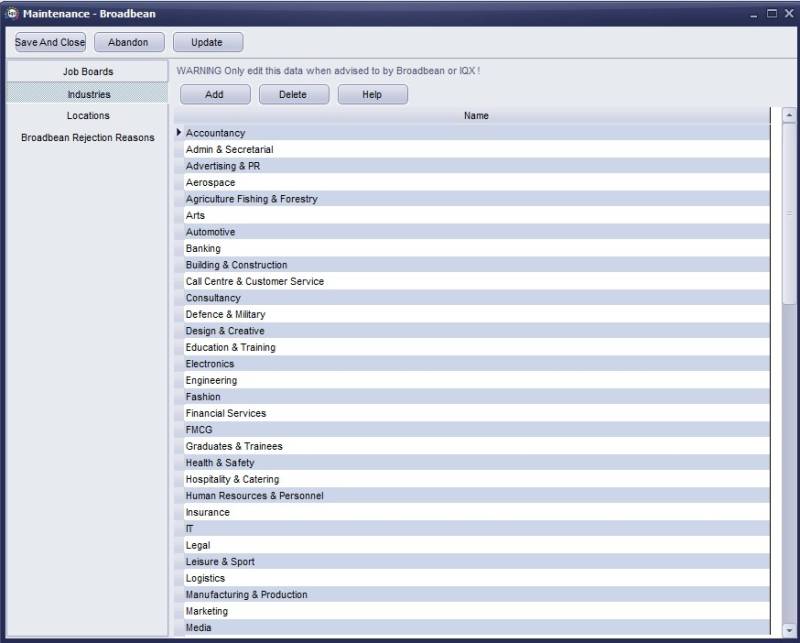Select the Media row
Screen dimensions: 800x643
tap(477, 628)
